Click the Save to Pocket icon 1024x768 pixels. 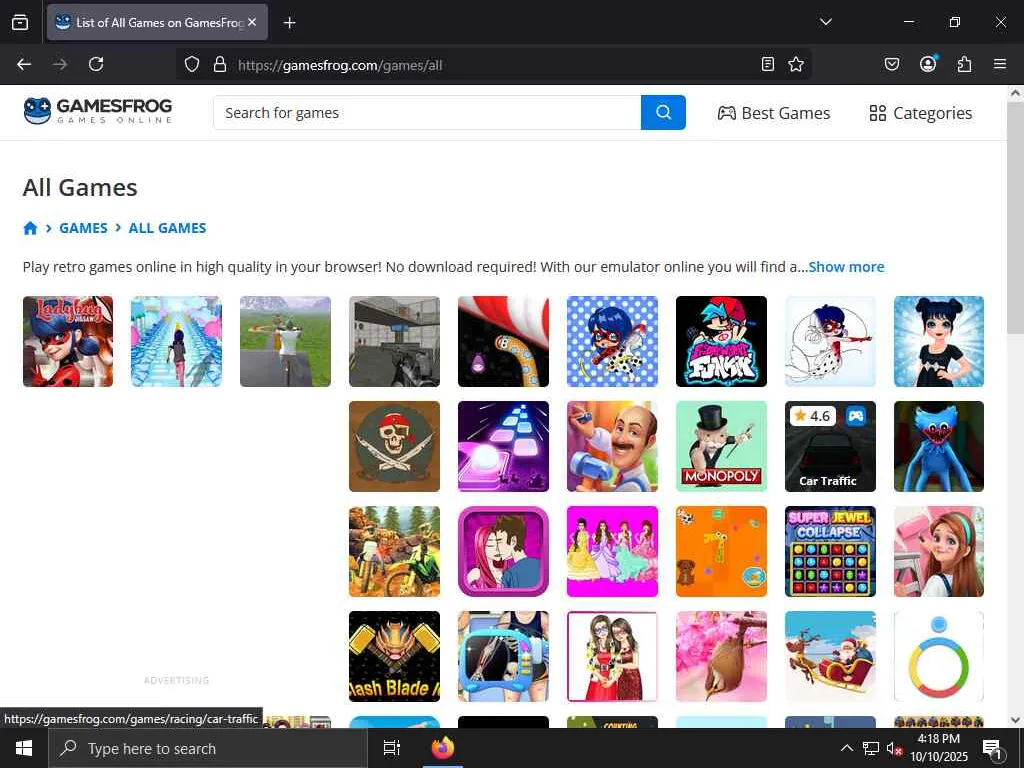pyautogui.click(x=892, y=64)
